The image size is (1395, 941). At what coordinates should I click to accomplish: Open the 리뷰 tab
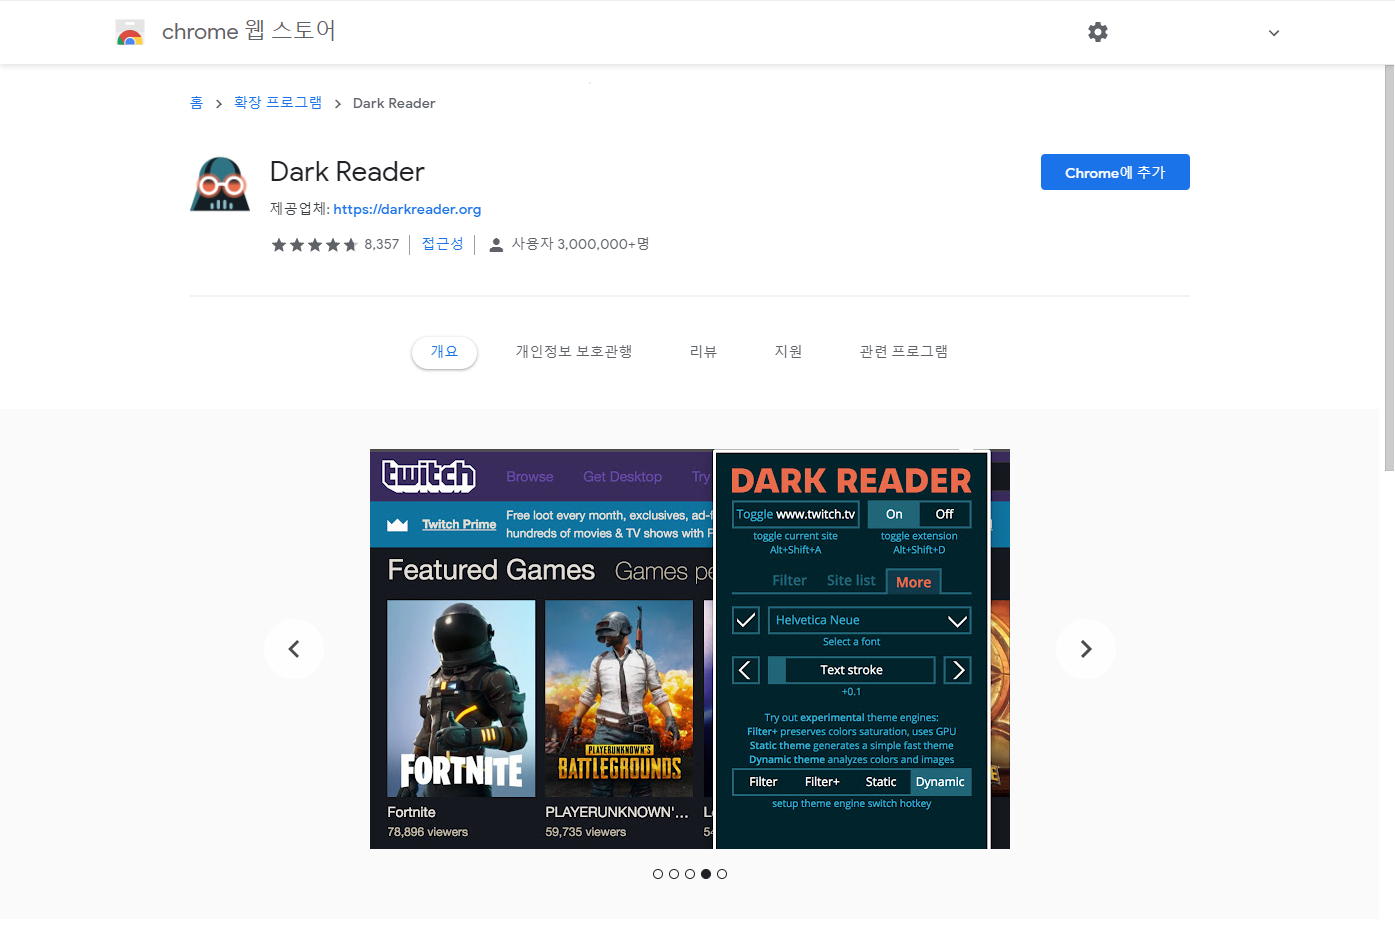(x=703, y=352)
